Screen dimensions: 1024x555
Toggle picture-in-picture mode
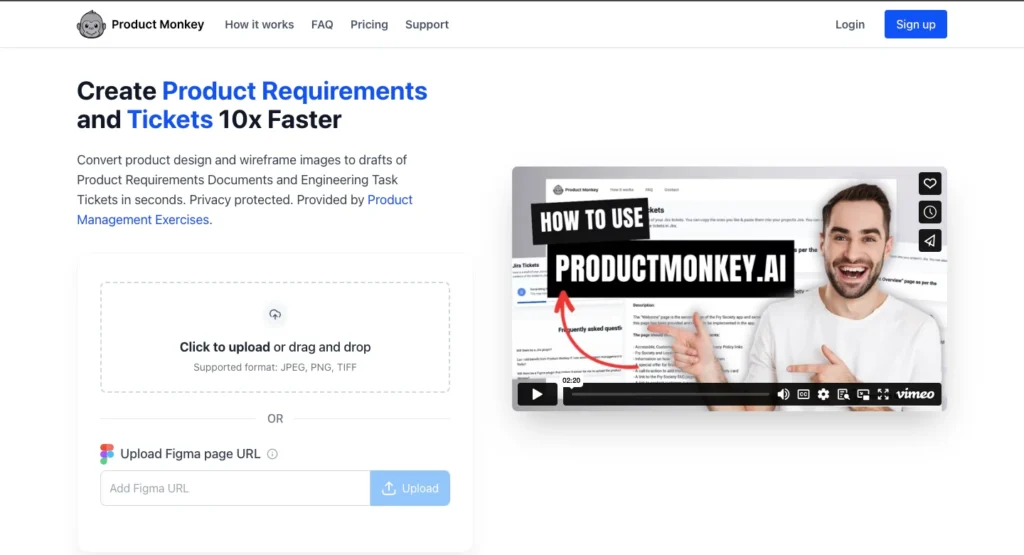(x=863, y=394)
